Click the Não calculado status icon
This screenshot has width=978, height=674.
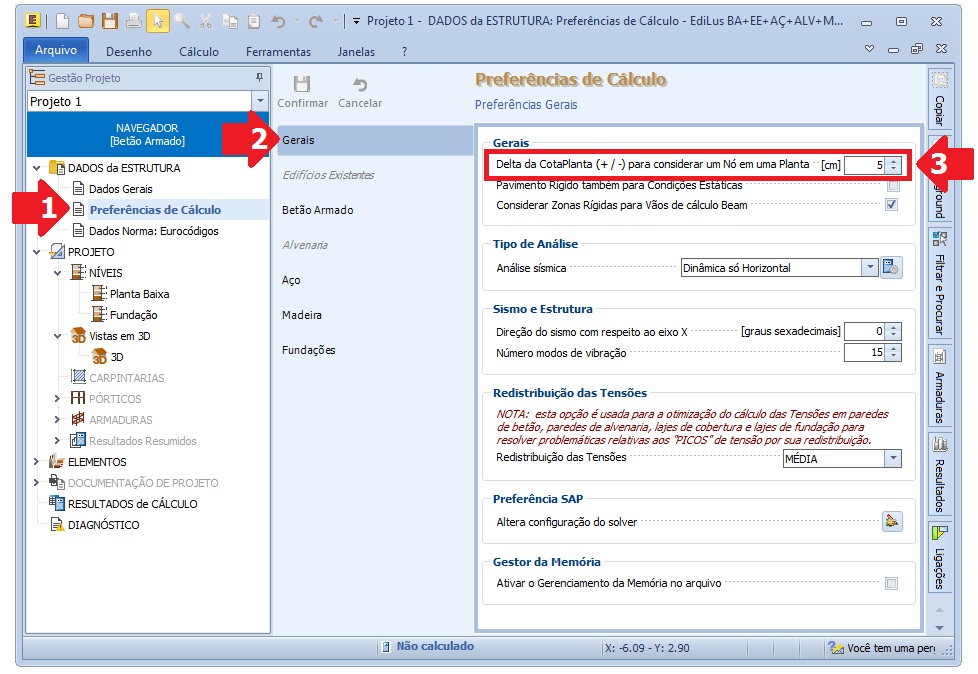tap(386, 647)
